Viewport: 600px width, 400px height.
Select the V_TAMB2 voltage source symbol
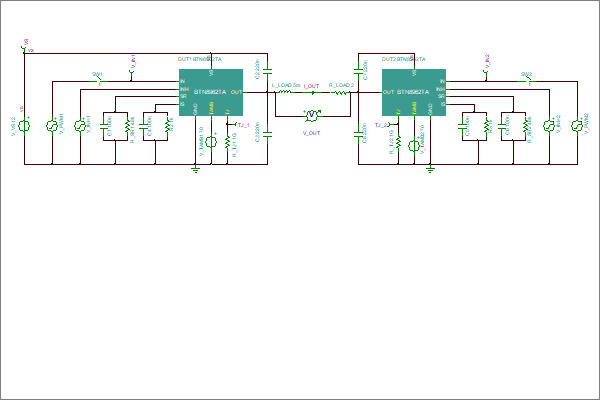click(x=414, y=145)
